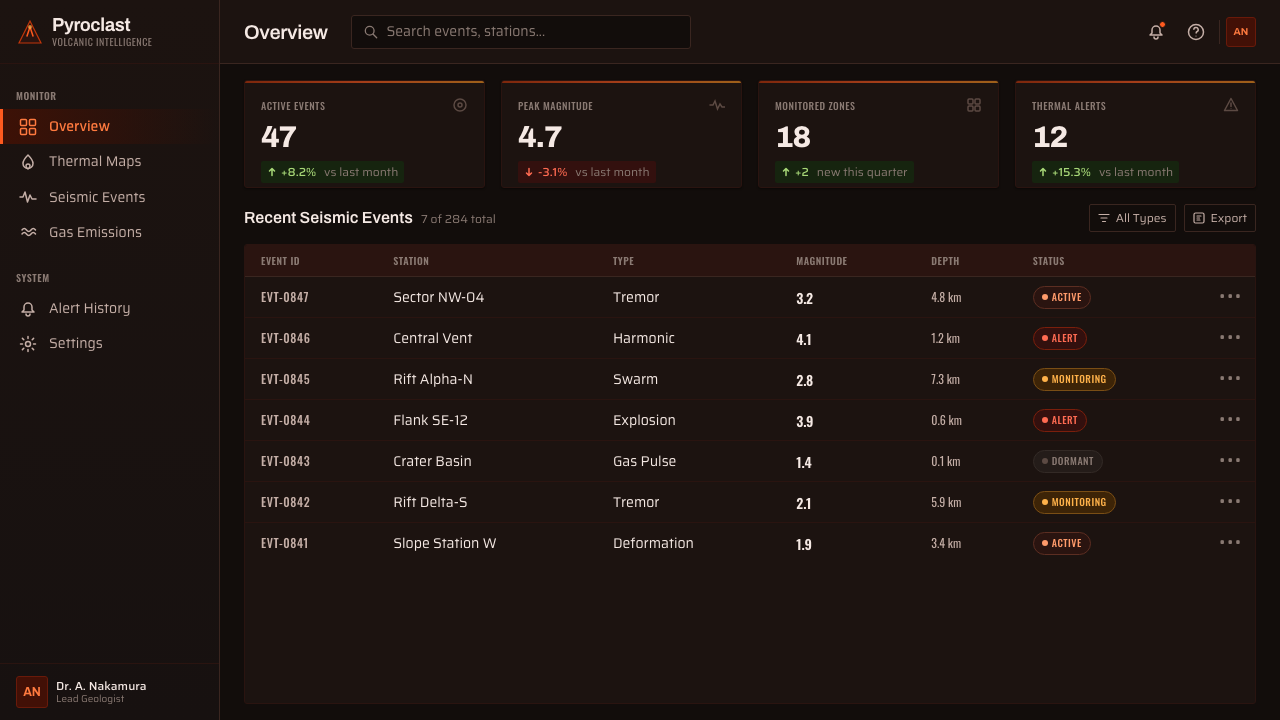Open more options for EVT-0847
This screenshot has width=1280, height=720.
[1230, 296]
